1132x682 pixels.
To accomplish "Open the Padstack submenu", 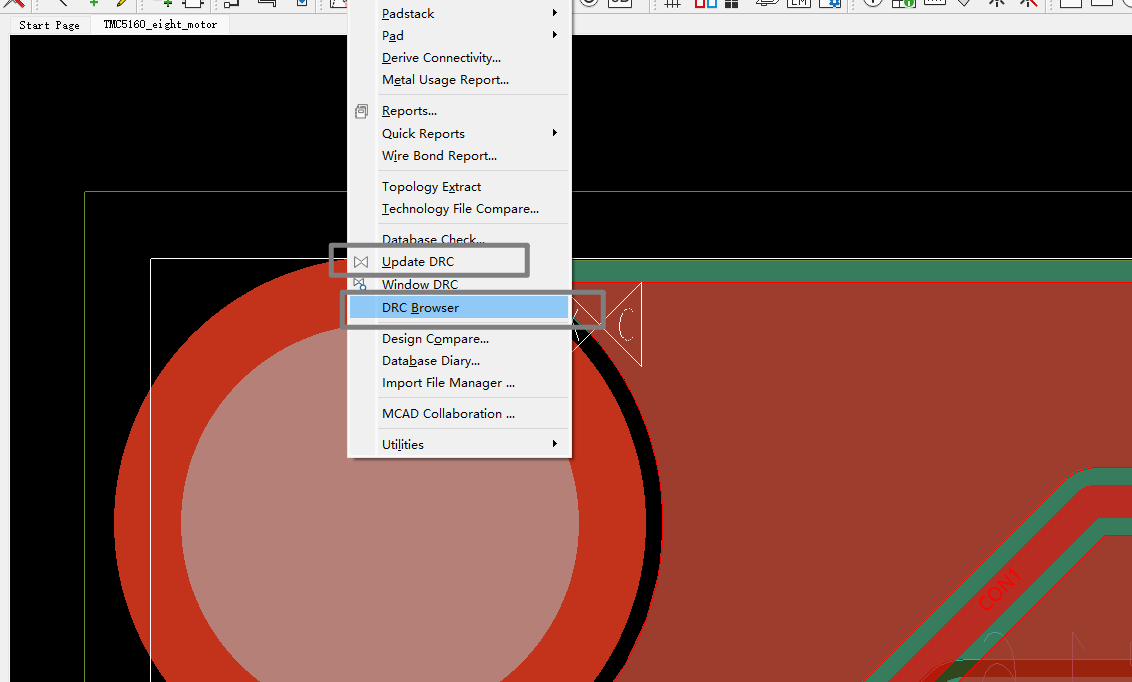I will coord(460,14).
